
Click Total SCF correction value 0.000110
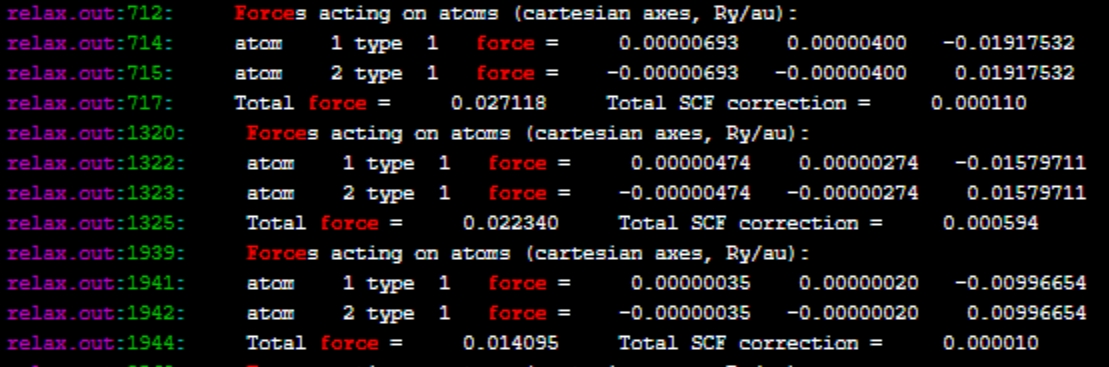pos(978,103)
